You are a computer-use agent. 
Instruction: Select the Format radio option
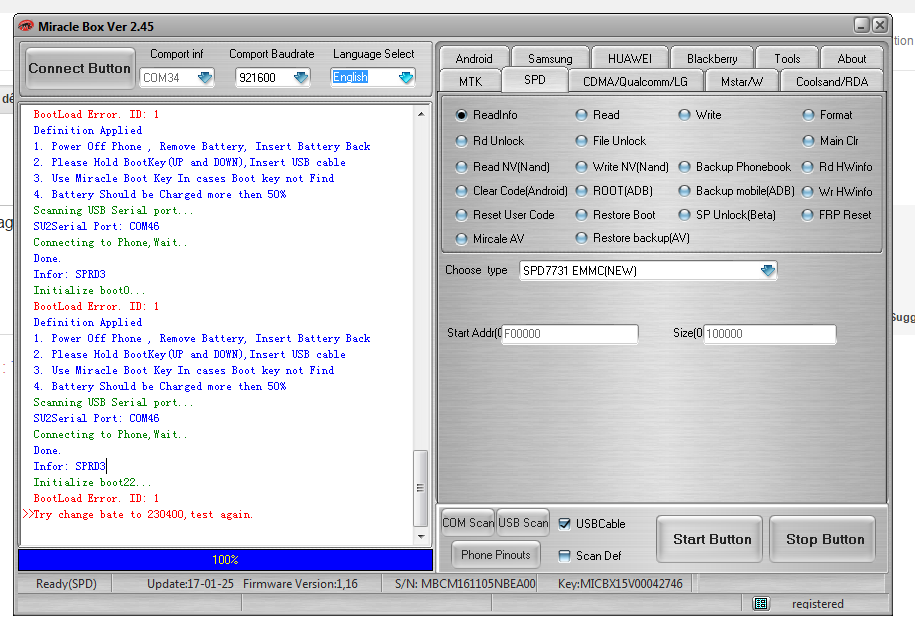pos(808,115)
